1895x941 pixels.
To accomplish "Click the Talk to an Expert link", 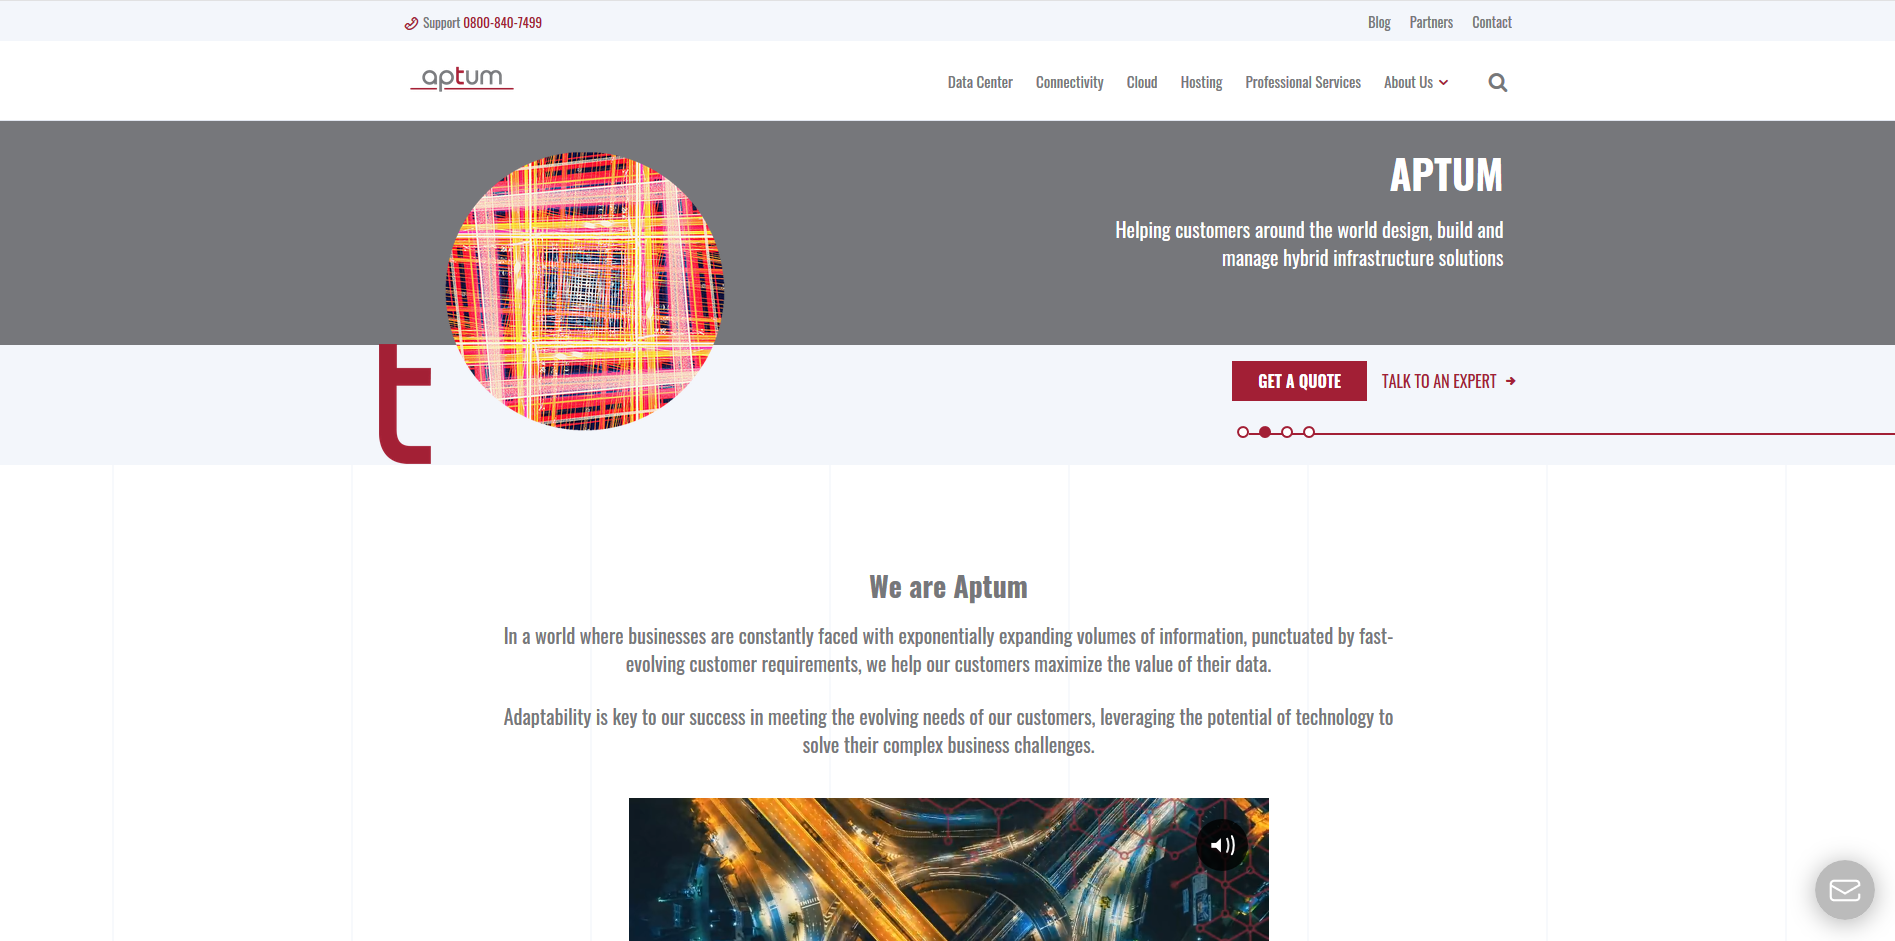I will (x=1448, y=381).
